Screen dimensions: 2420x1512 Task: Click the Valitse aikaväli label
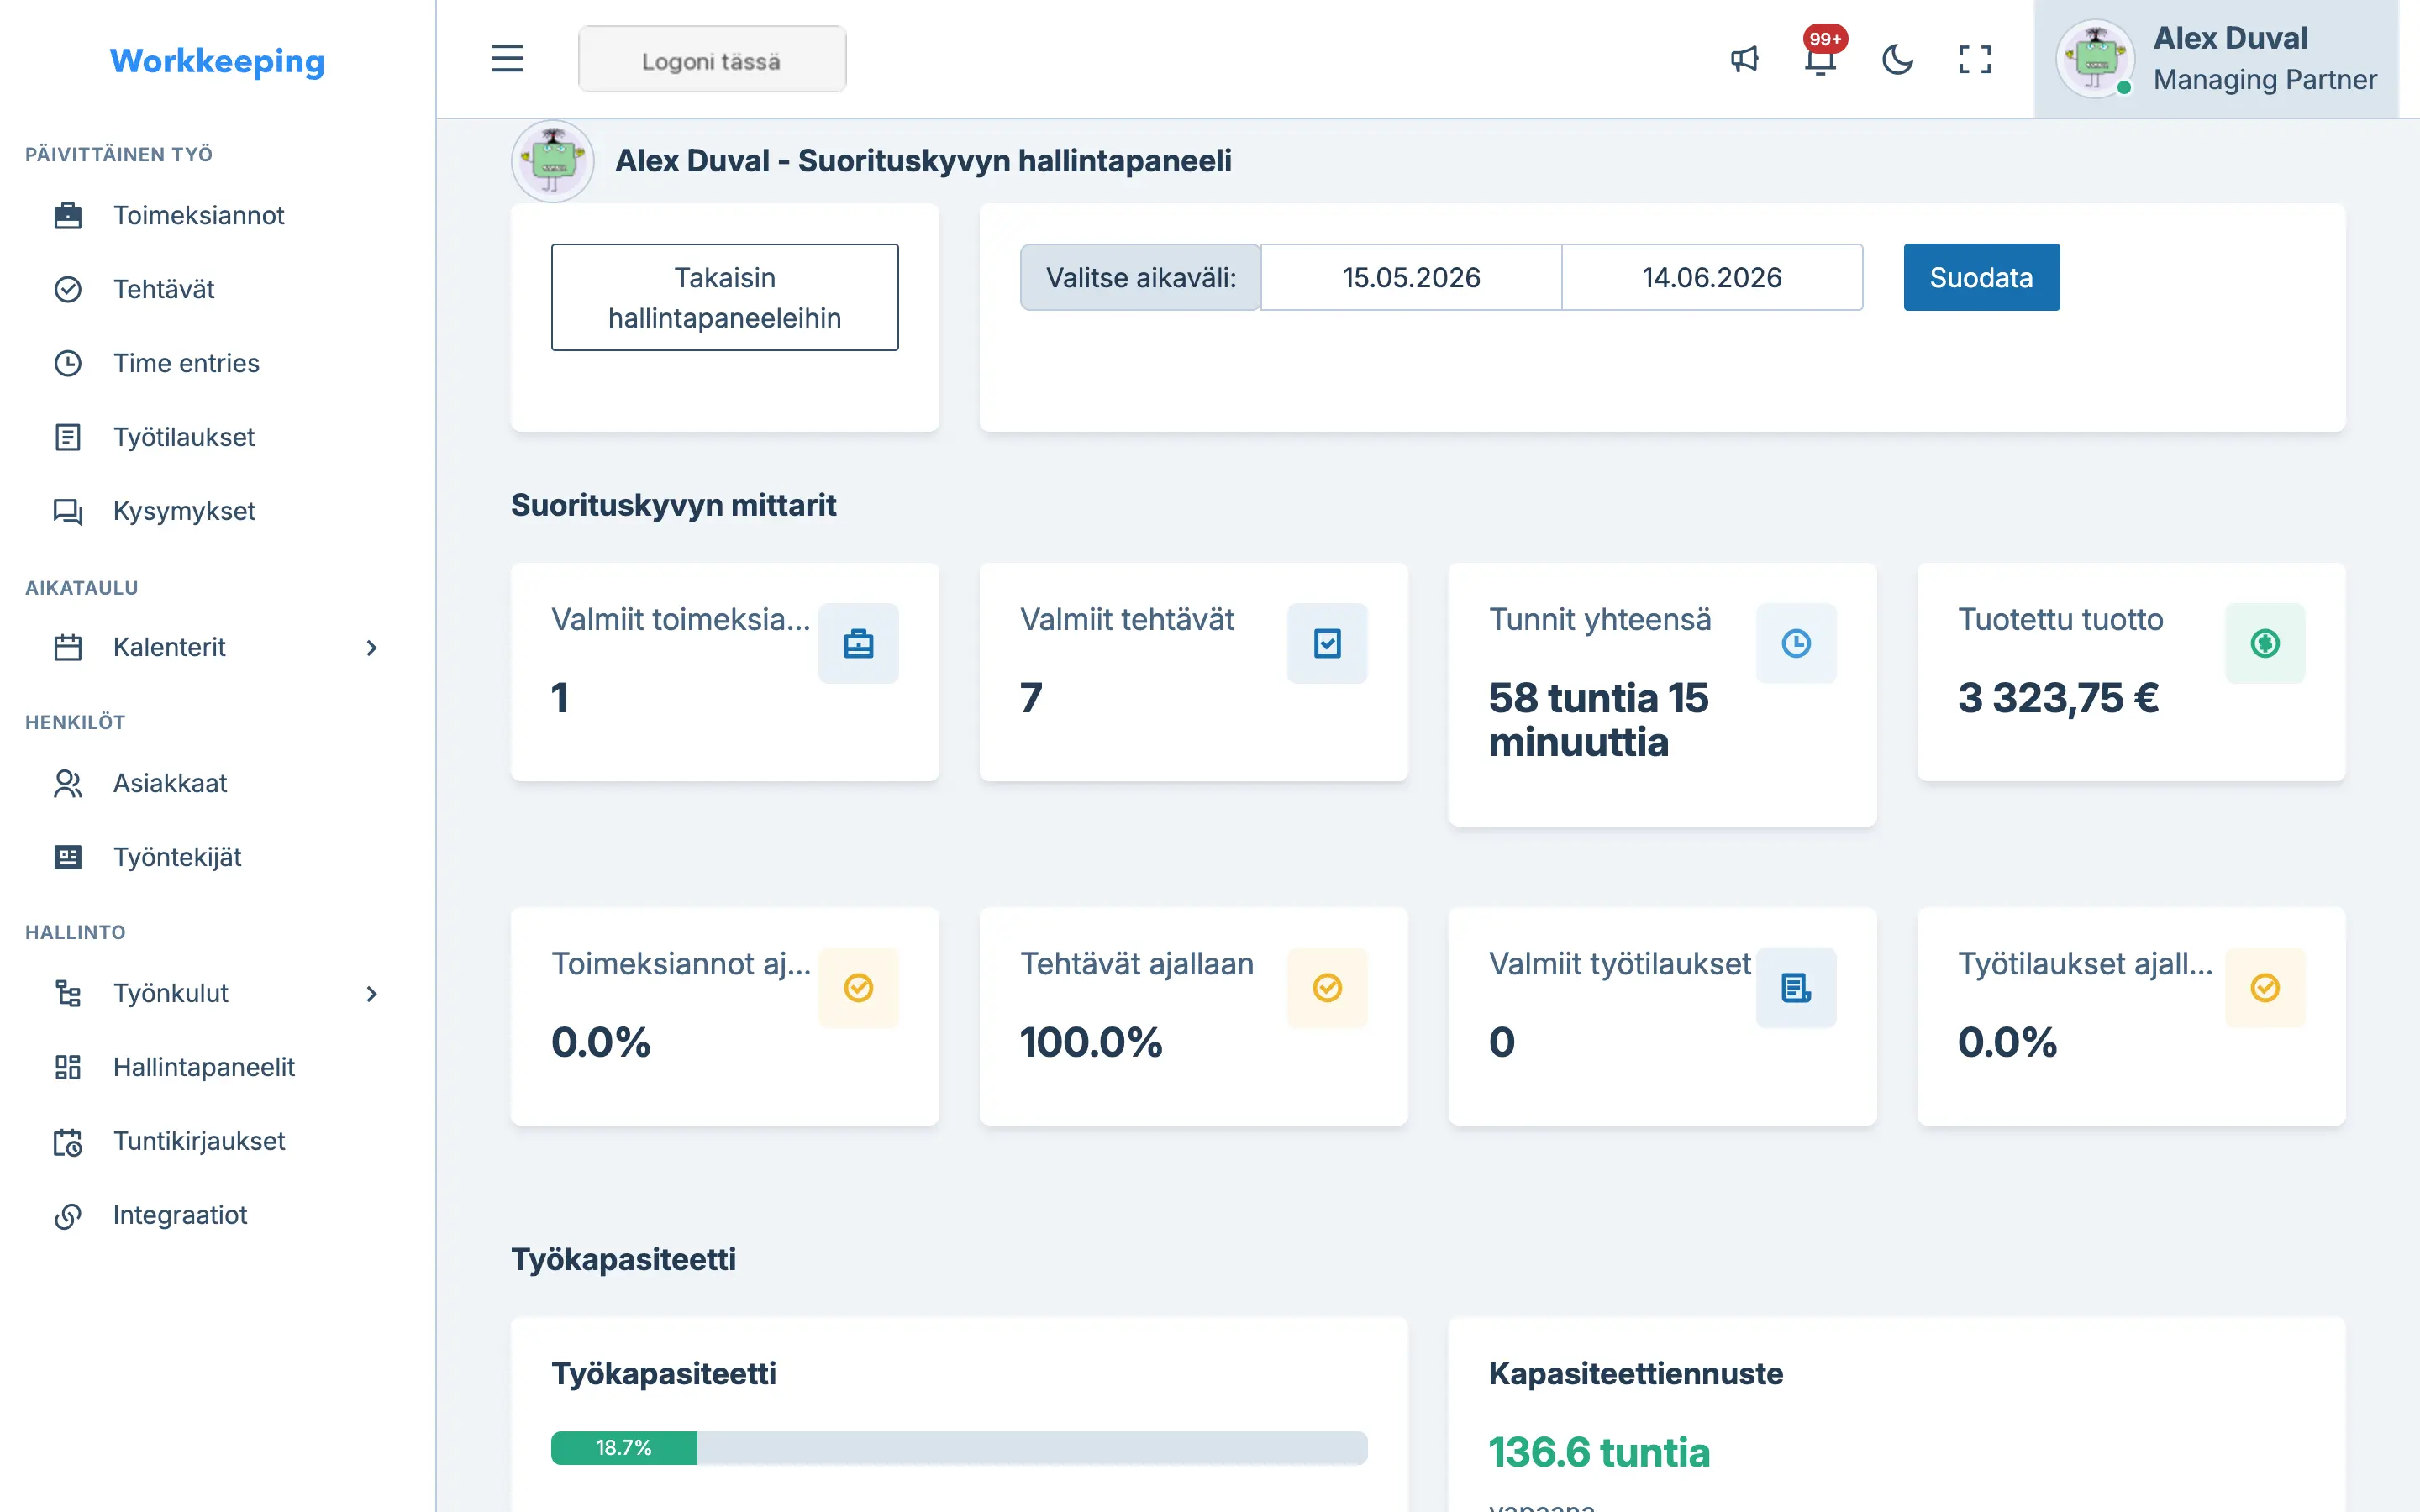[1141, 277]
